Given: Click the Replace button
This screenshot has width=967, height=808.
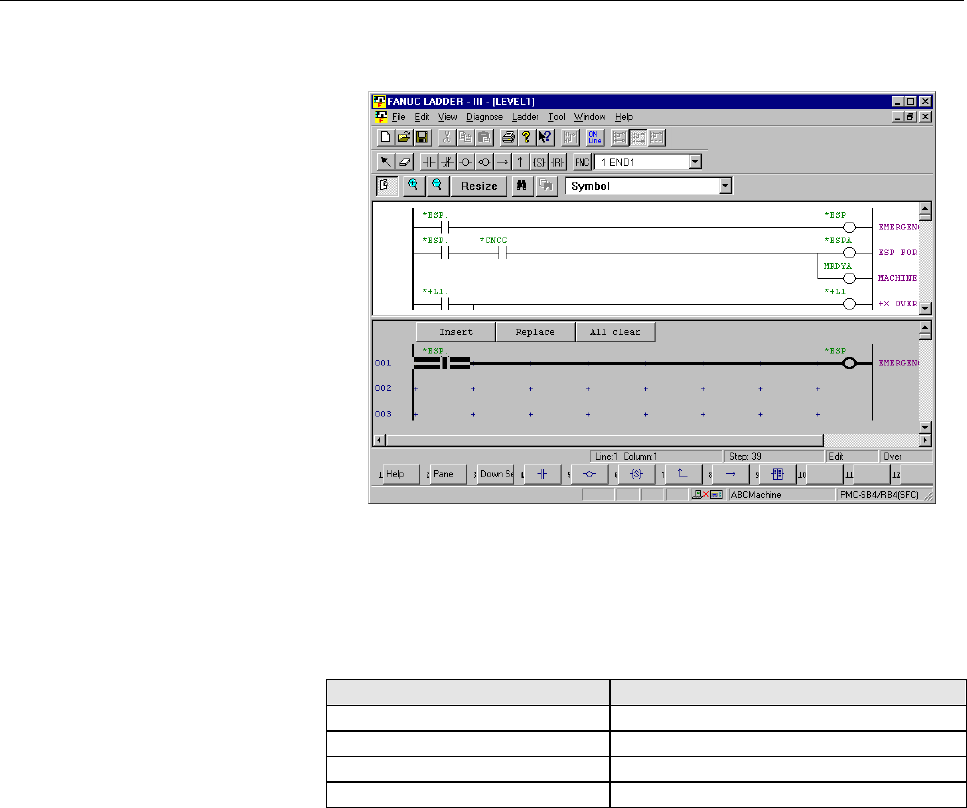Looking at the screenshot, I should (535, 332).
